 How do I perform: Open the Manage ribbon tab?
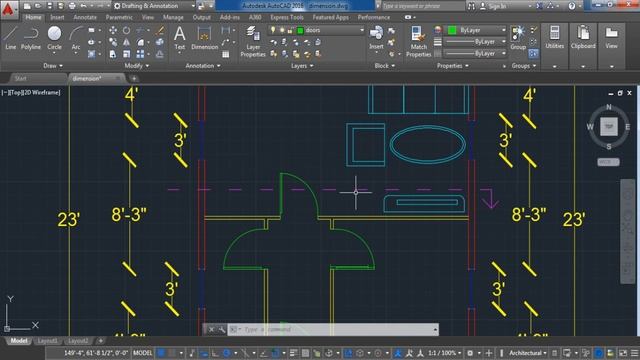(x=173, y=18)
